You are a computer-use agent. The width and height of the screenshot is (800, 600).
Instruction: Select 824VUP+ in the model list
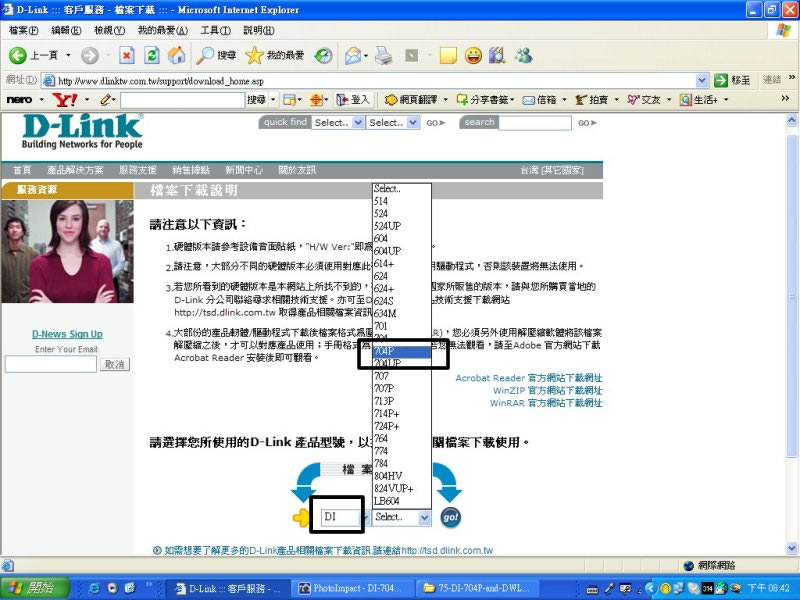coord(402,488)
